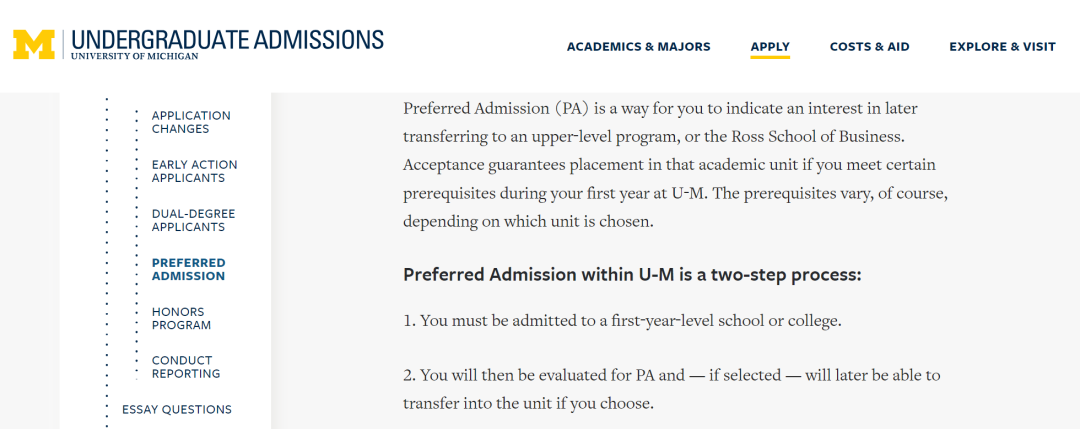Click the two-step process heading
The height and width of the screenshot is (429, 1080).
(632, 275)
